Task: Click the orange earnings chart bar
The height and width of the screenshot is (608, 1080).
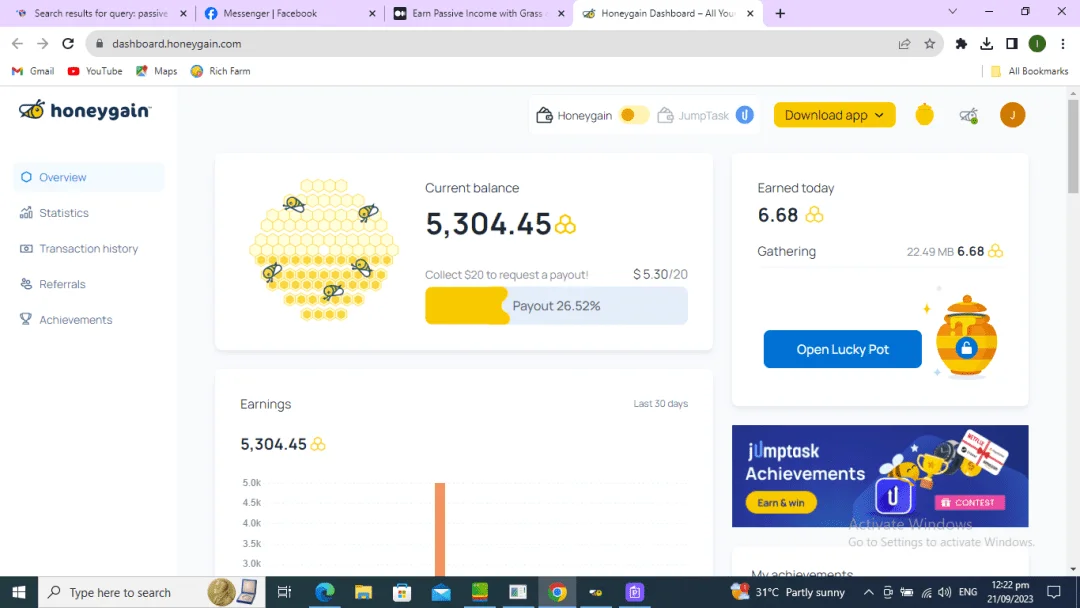Action: pyautogui.click(x=439, y=529)
